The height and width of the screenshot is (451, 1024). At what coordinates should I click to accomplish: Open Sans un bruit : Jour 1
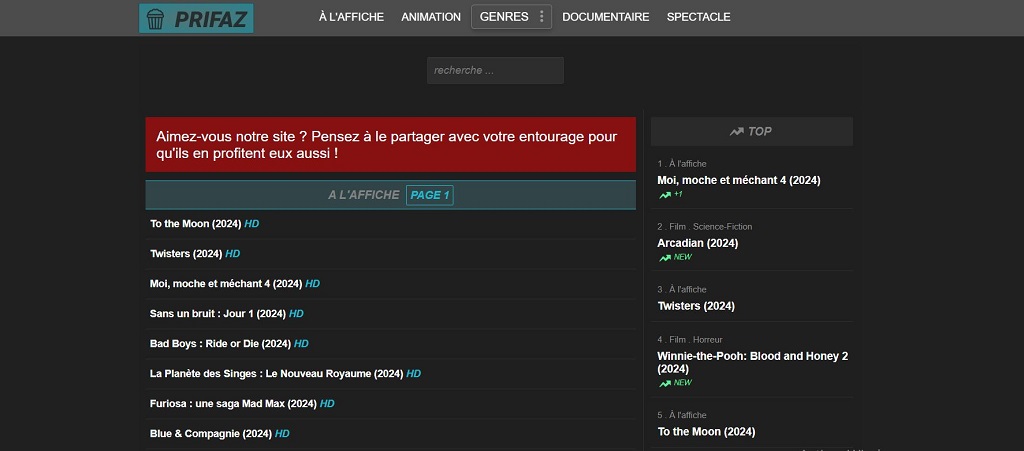[218, 314]
